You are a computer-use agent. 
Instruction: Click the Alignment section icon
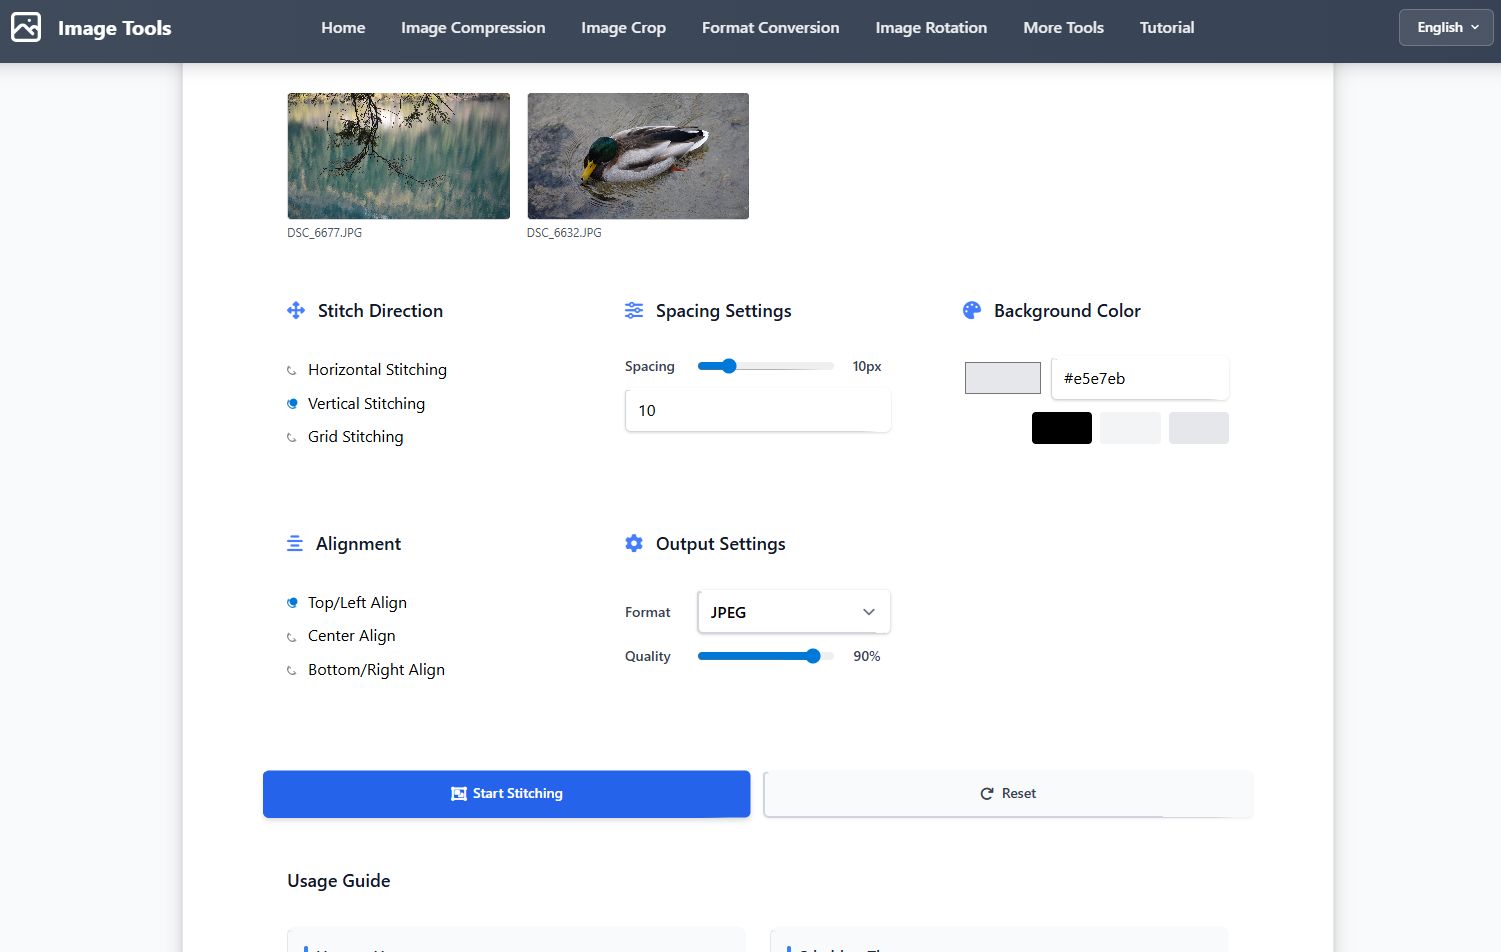295,544
